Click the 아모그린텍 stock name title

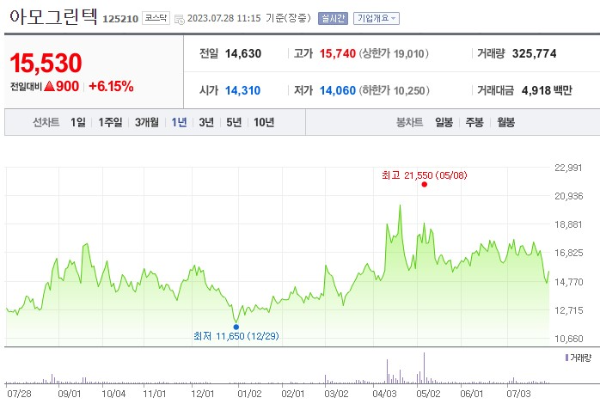(53, 17)
